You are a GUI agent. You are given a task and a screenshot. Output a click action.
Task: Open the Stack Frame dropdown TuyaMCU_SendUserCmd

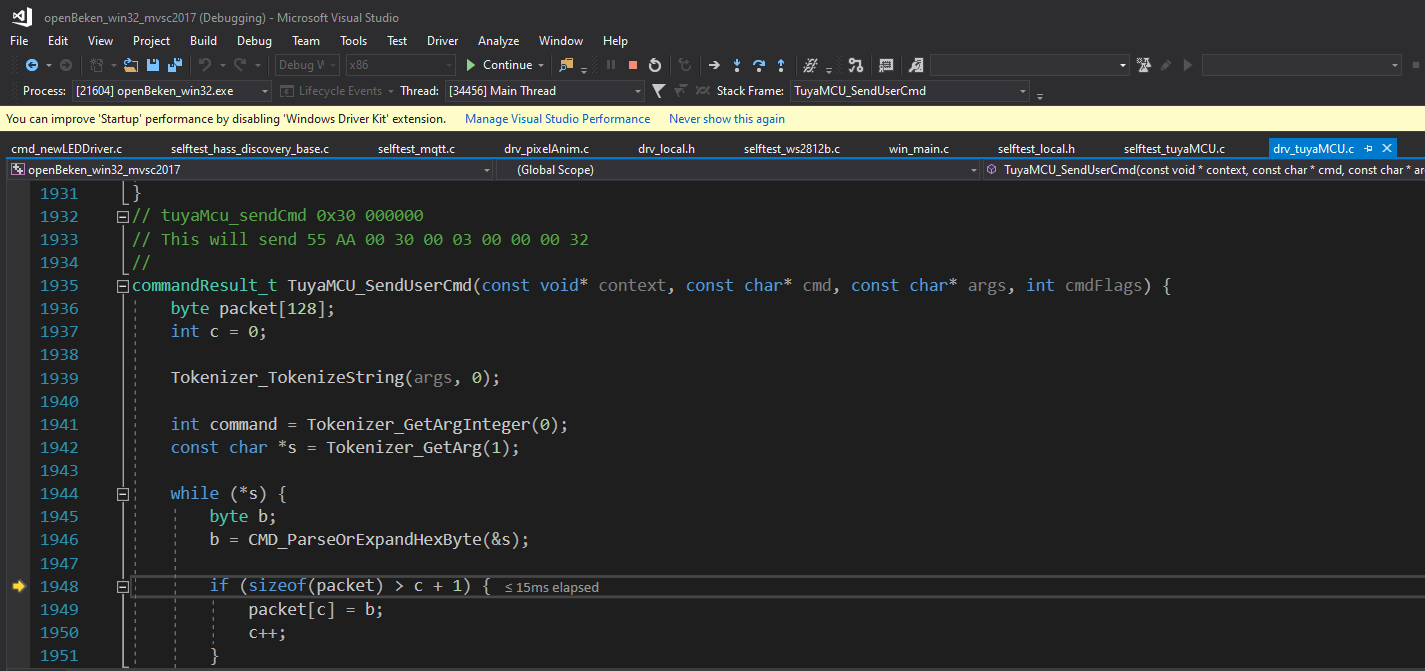(x=910, y=91)
